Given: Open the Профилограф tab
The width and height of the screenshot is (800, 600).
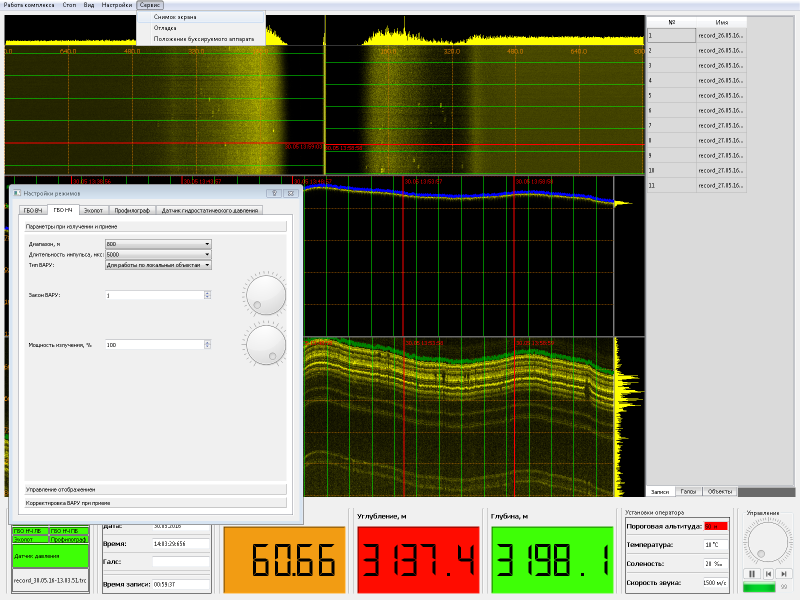Looking at the screenshot, I should pos(132,210).
